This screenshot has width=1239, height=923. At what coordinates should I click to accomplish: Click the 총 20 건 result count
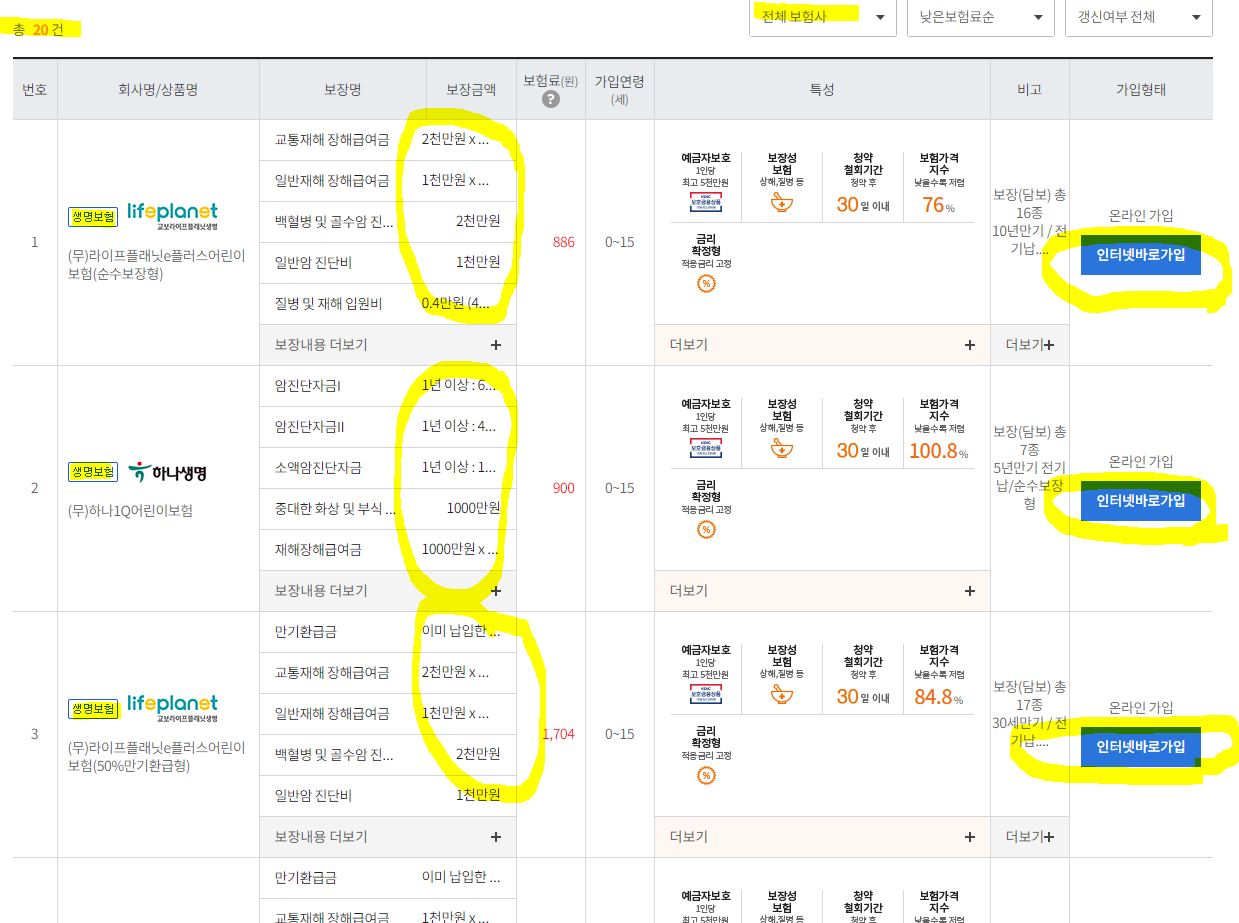[x=38, y=29]
